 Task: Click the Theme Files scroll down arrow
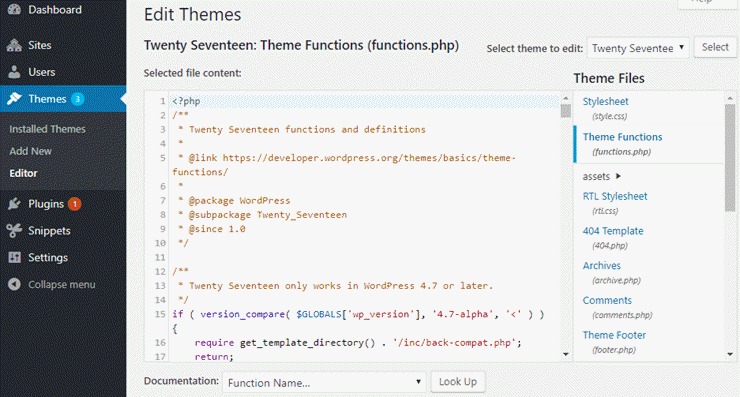tap(730, 354)
